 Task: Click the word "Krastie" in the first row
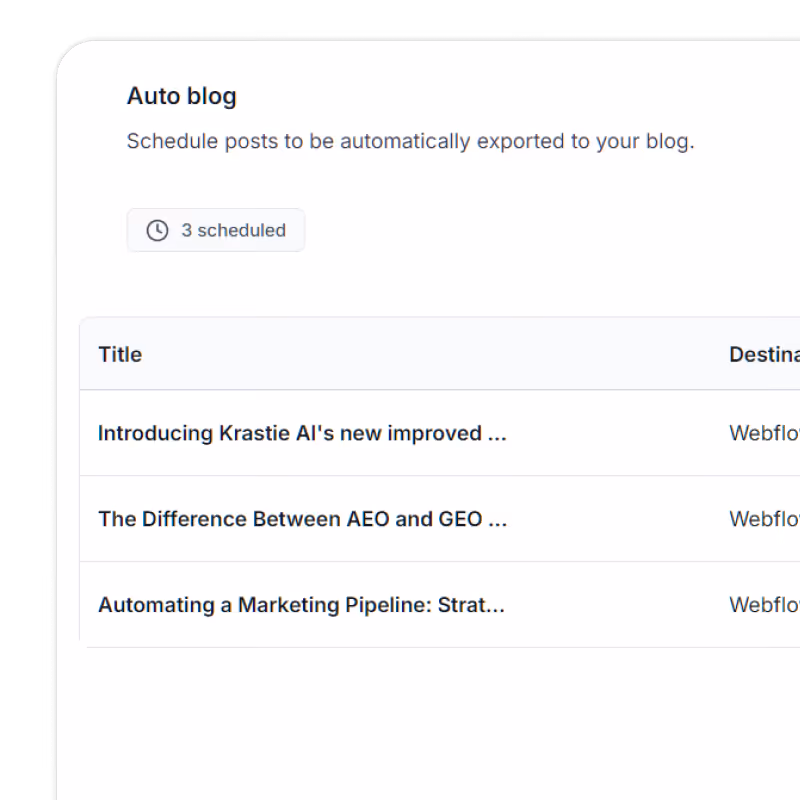coord(253,433)
